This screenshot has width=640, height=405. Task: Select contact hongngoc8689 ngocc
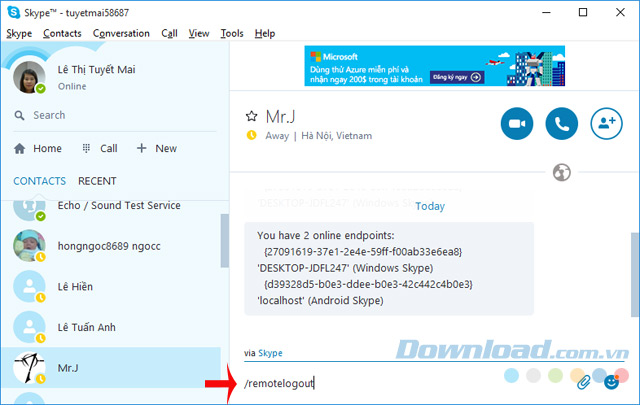tap(111, 246)
